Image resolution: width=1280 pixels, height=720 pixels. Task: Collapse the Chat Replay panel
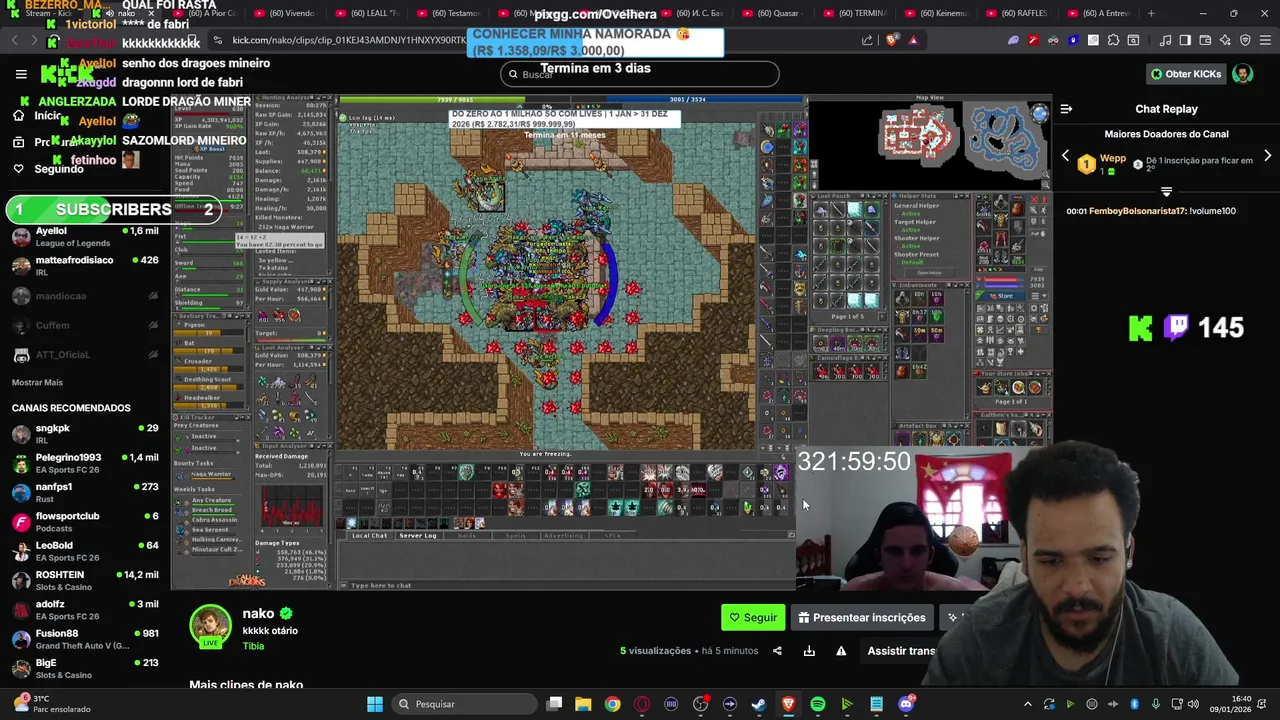tap(1066, 109)
